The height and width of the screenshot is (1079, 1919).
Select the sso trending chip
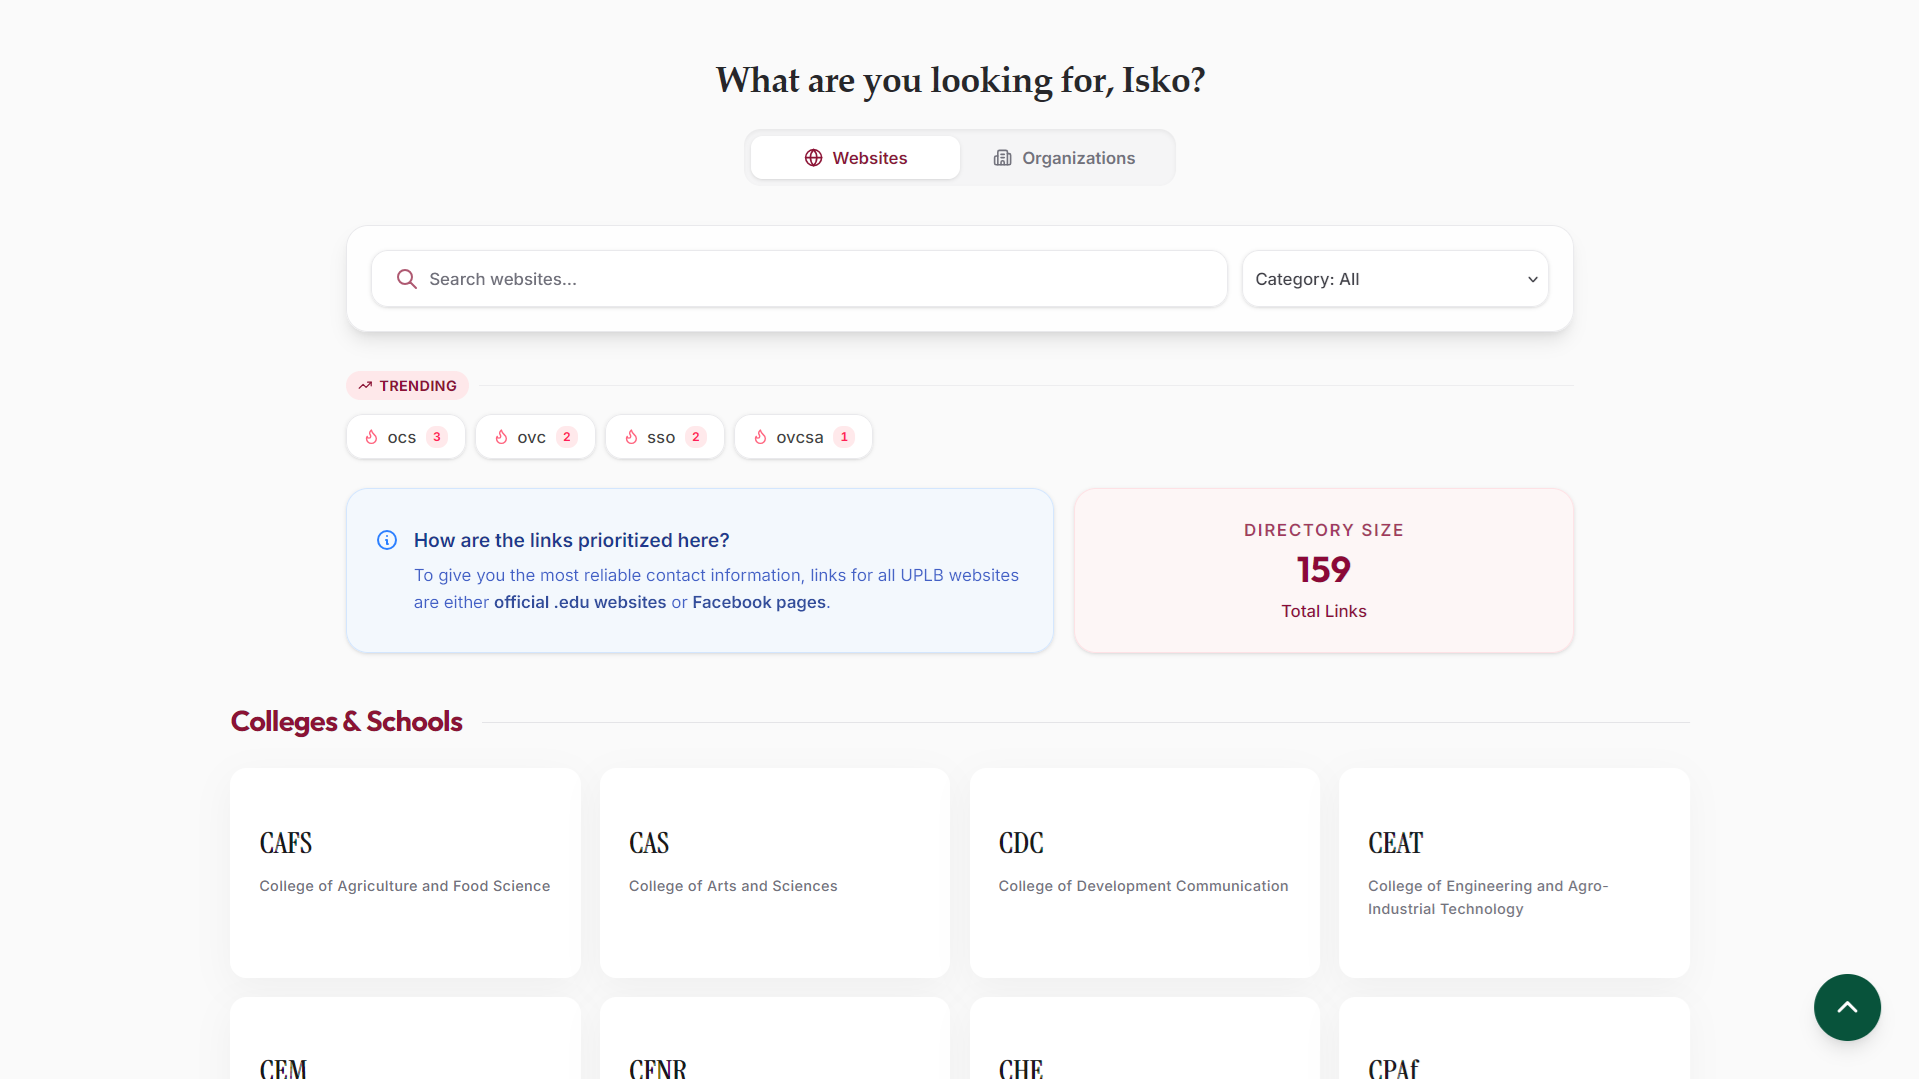pos(665,437)
